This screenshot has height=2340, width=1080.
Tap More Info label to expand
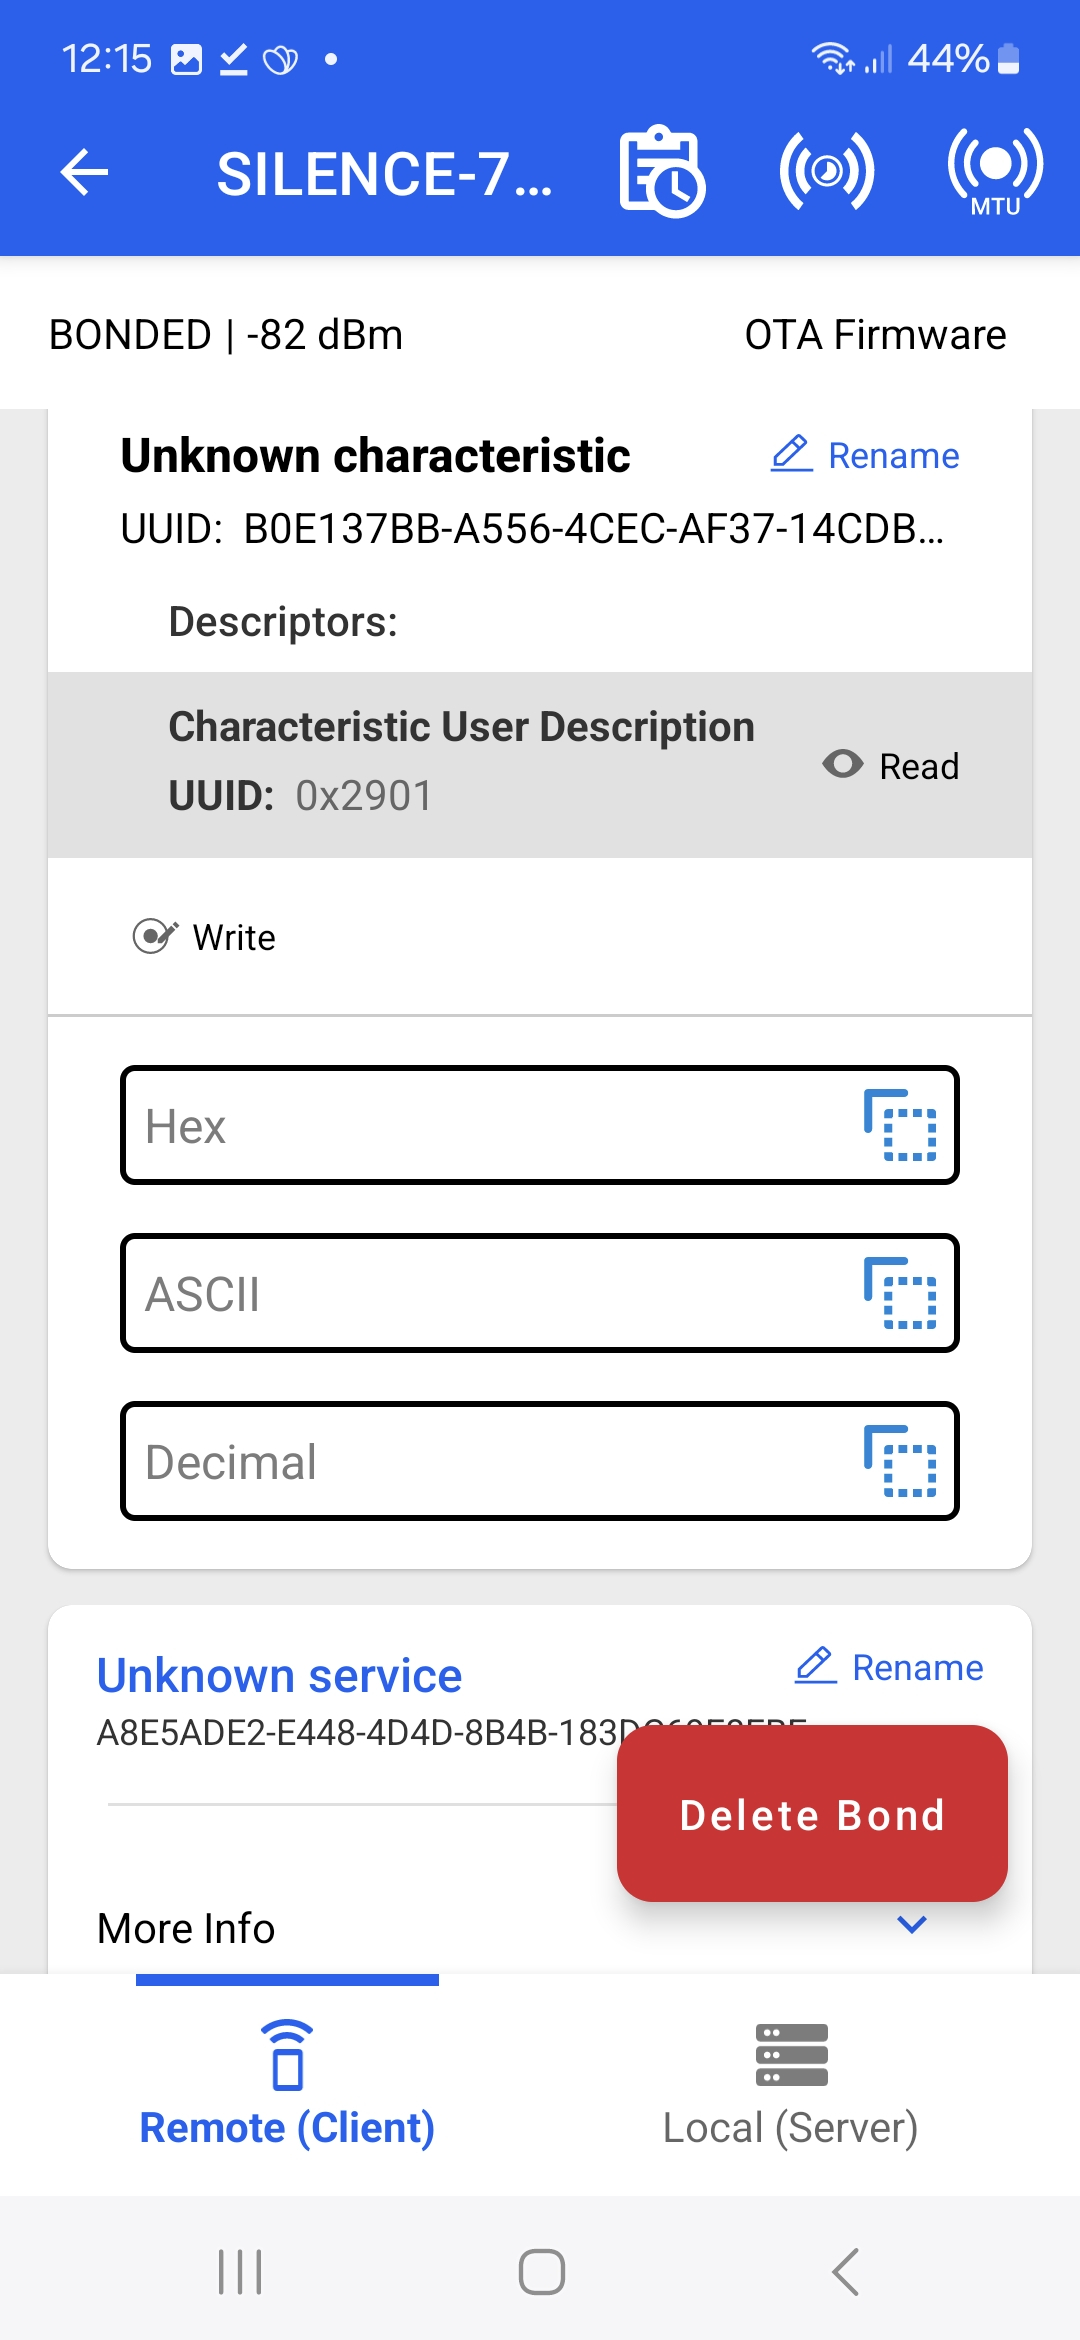(186, 1928)
